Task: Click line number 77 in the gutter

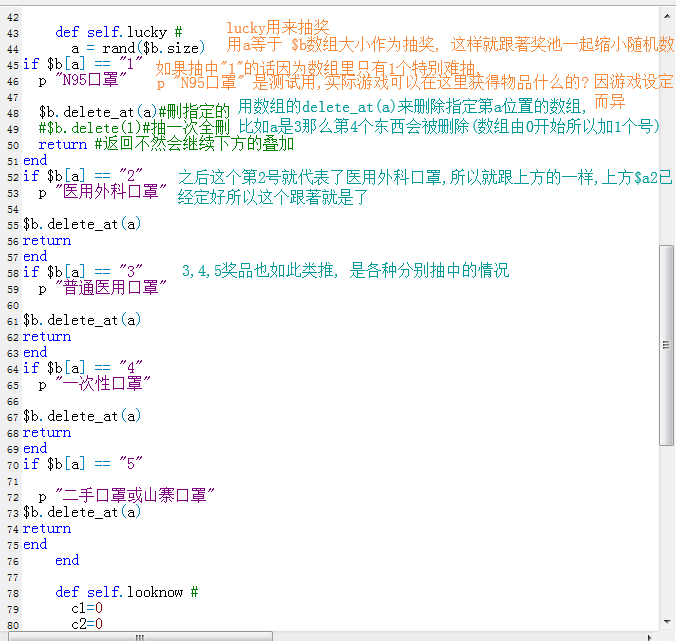Action: [x=13, y=578]
